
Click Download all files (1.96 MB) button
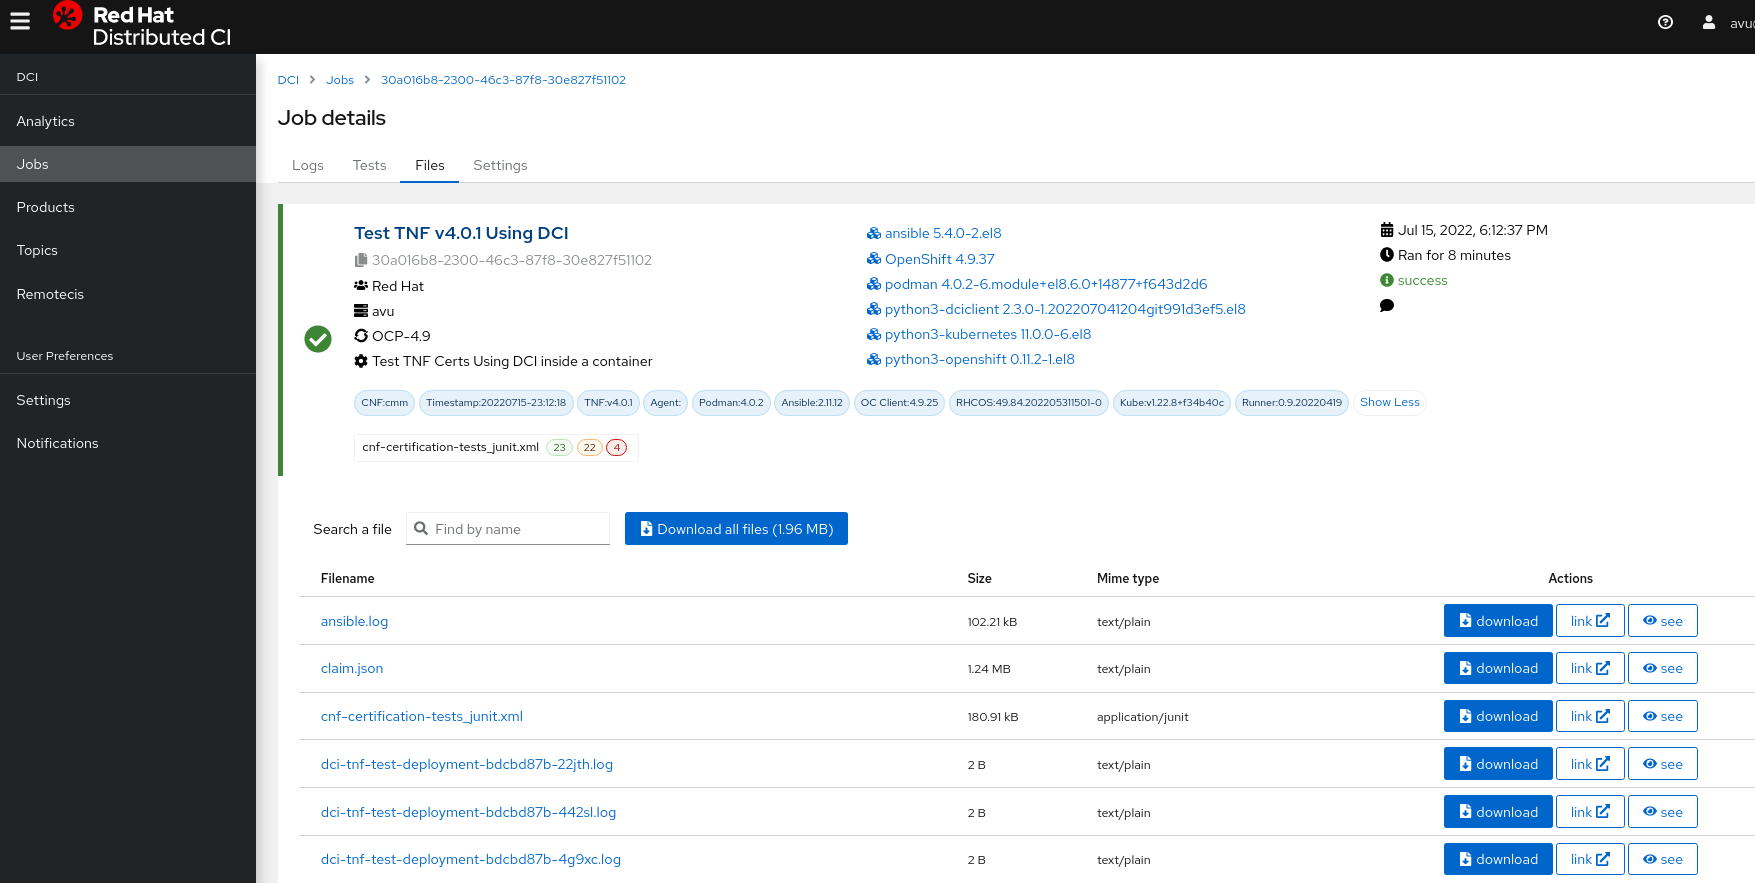pos(736,529)
